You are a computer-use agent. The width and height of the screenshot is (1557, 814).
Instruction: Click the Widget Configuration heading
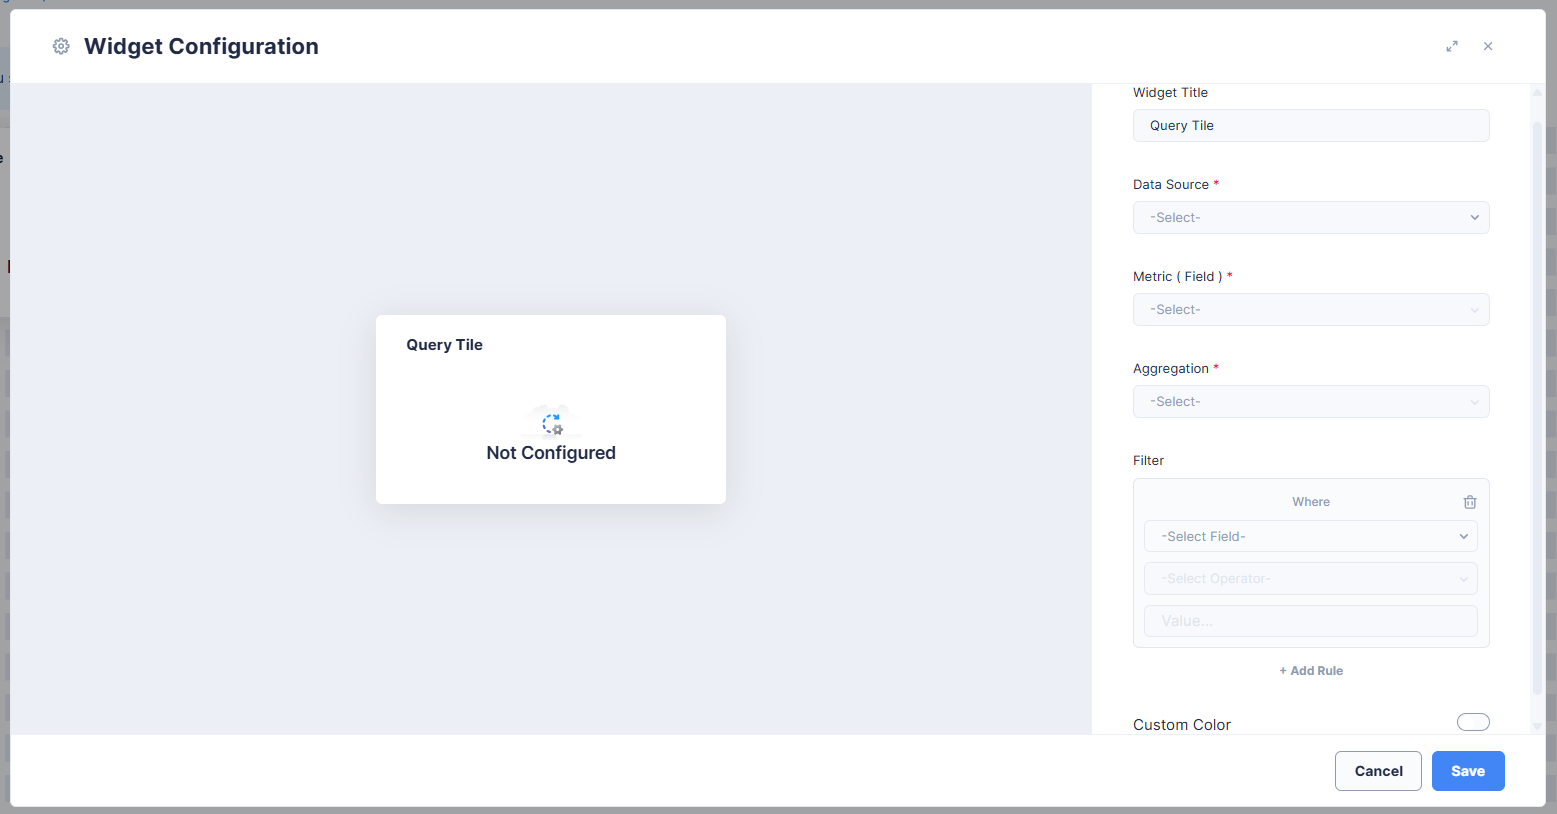pos(201,46)
